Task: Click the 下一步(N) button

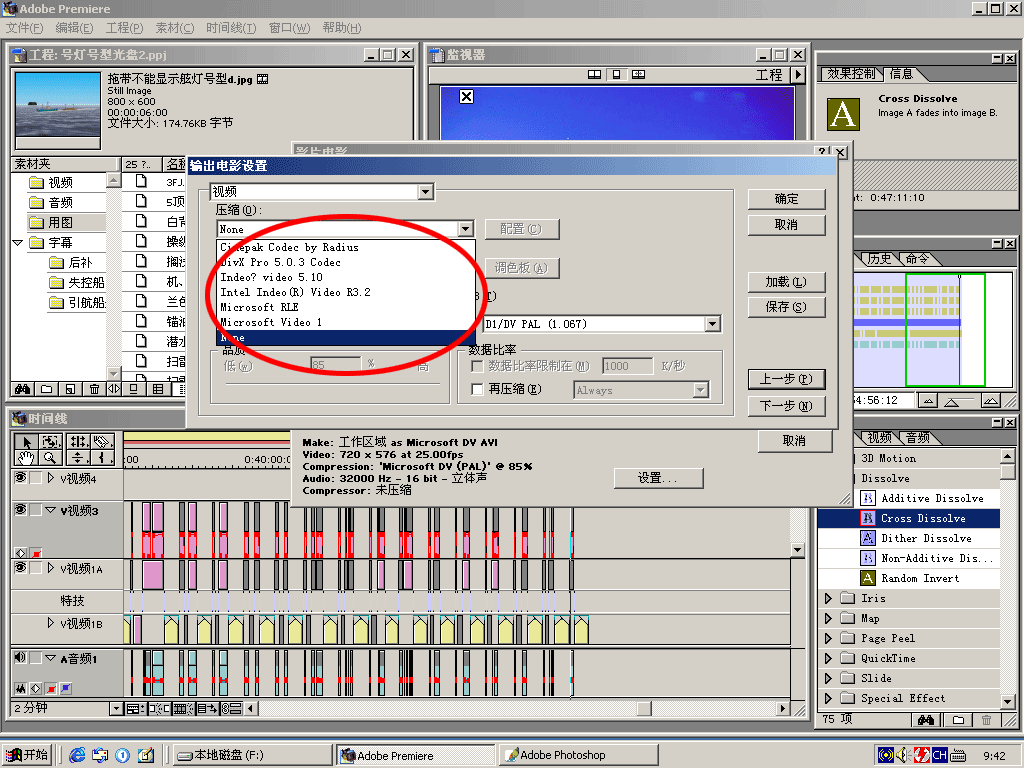Action: pyautogui.click(x=786, y=406)
